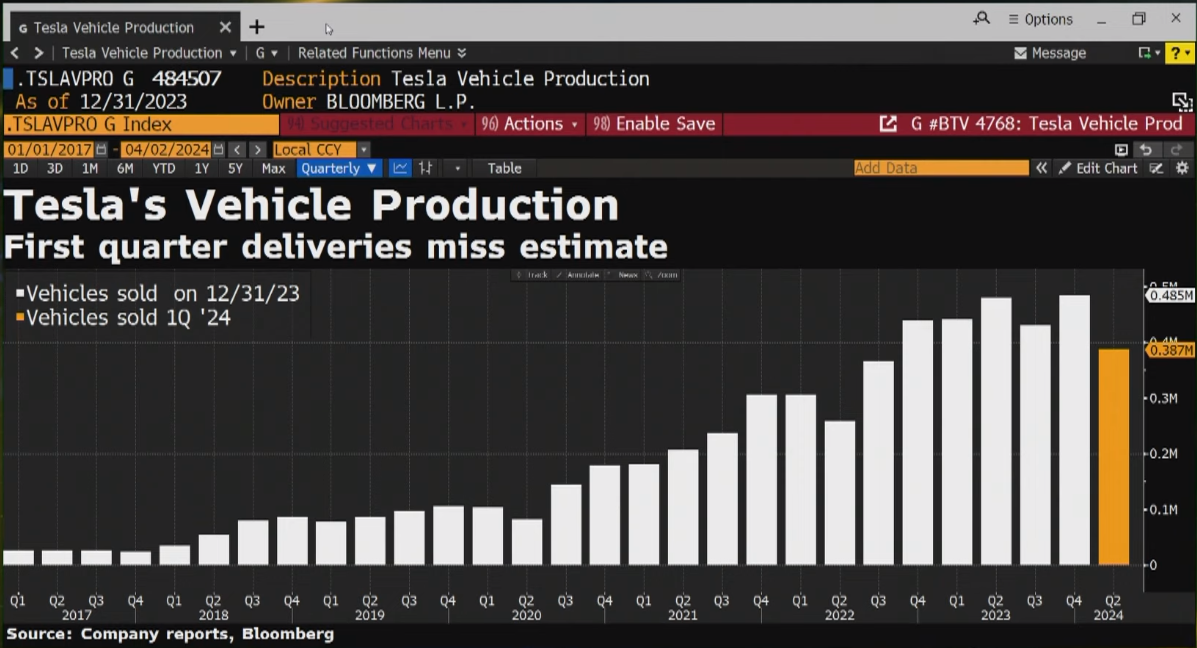
Task: Open the Local CCY currency dropdown
Action: 321,150
